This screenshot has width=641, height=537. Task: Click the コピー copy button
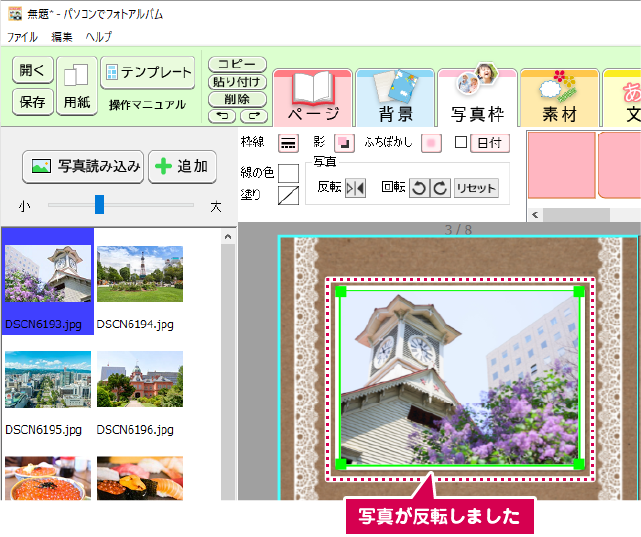[237, 64]
